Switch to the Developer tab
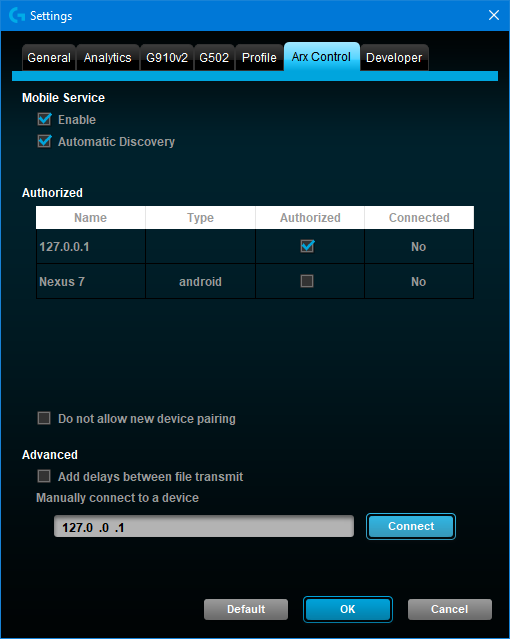Viewport: 510px width, 639px height. 394,57
